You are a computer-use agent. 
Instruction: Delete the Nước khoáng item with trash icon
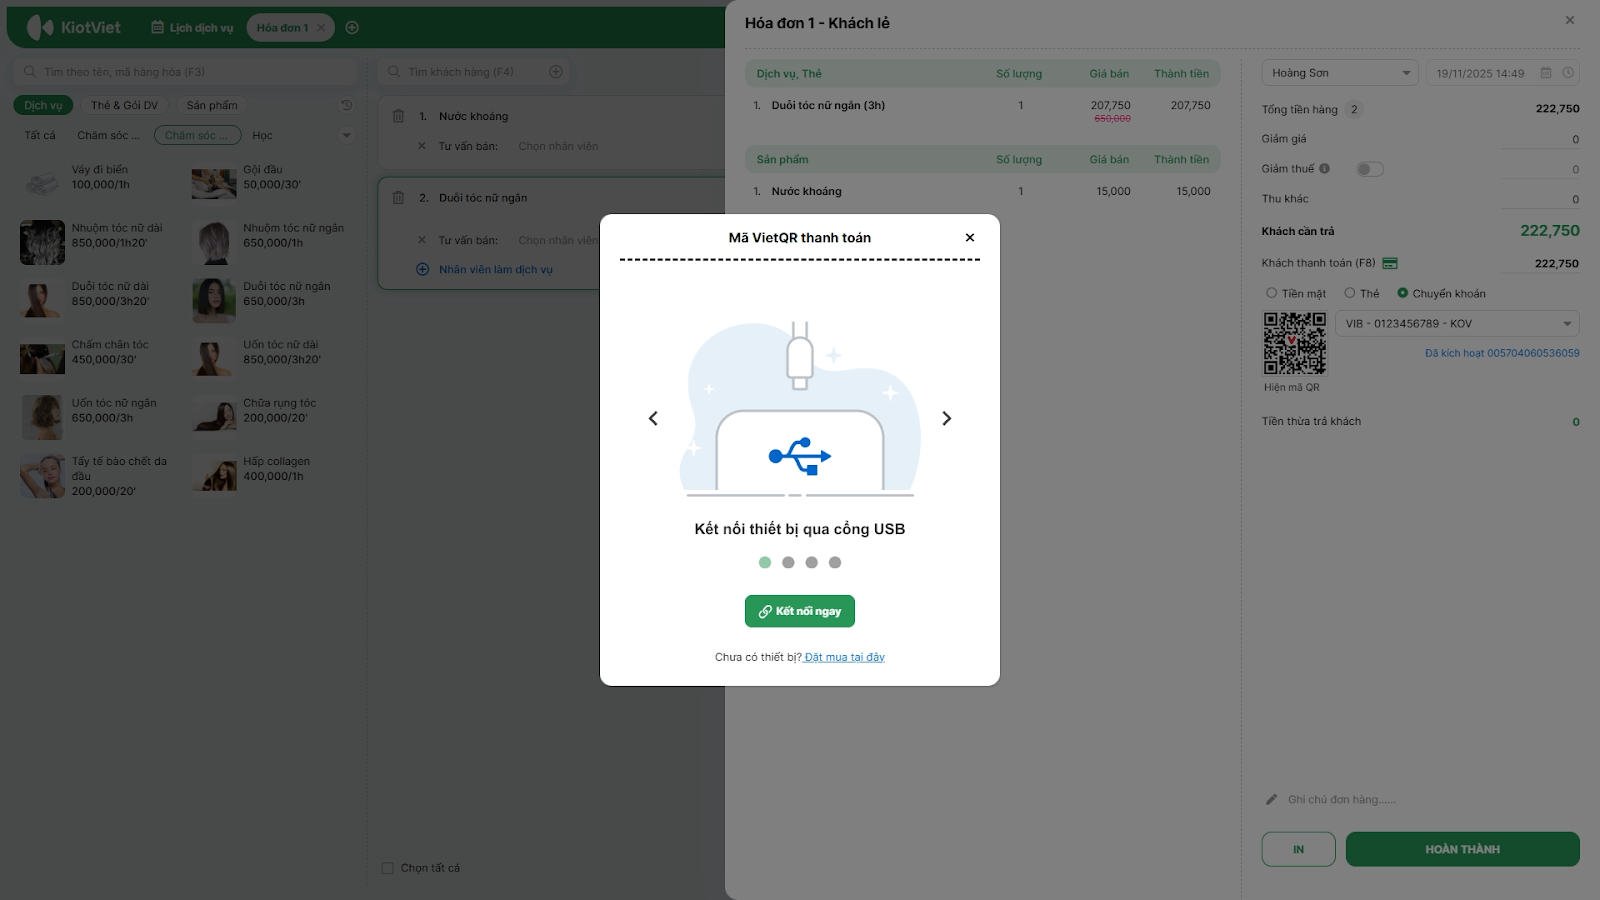(398, 116)
